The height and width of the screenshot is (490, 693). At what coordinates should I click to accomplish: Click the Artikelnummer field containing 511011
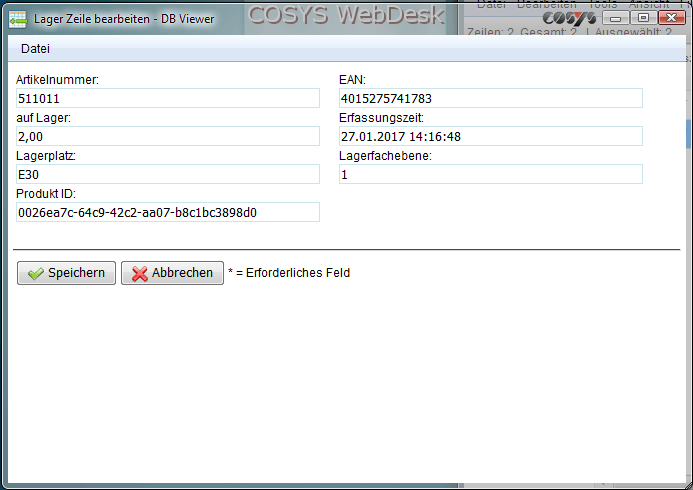click(168, 98)
